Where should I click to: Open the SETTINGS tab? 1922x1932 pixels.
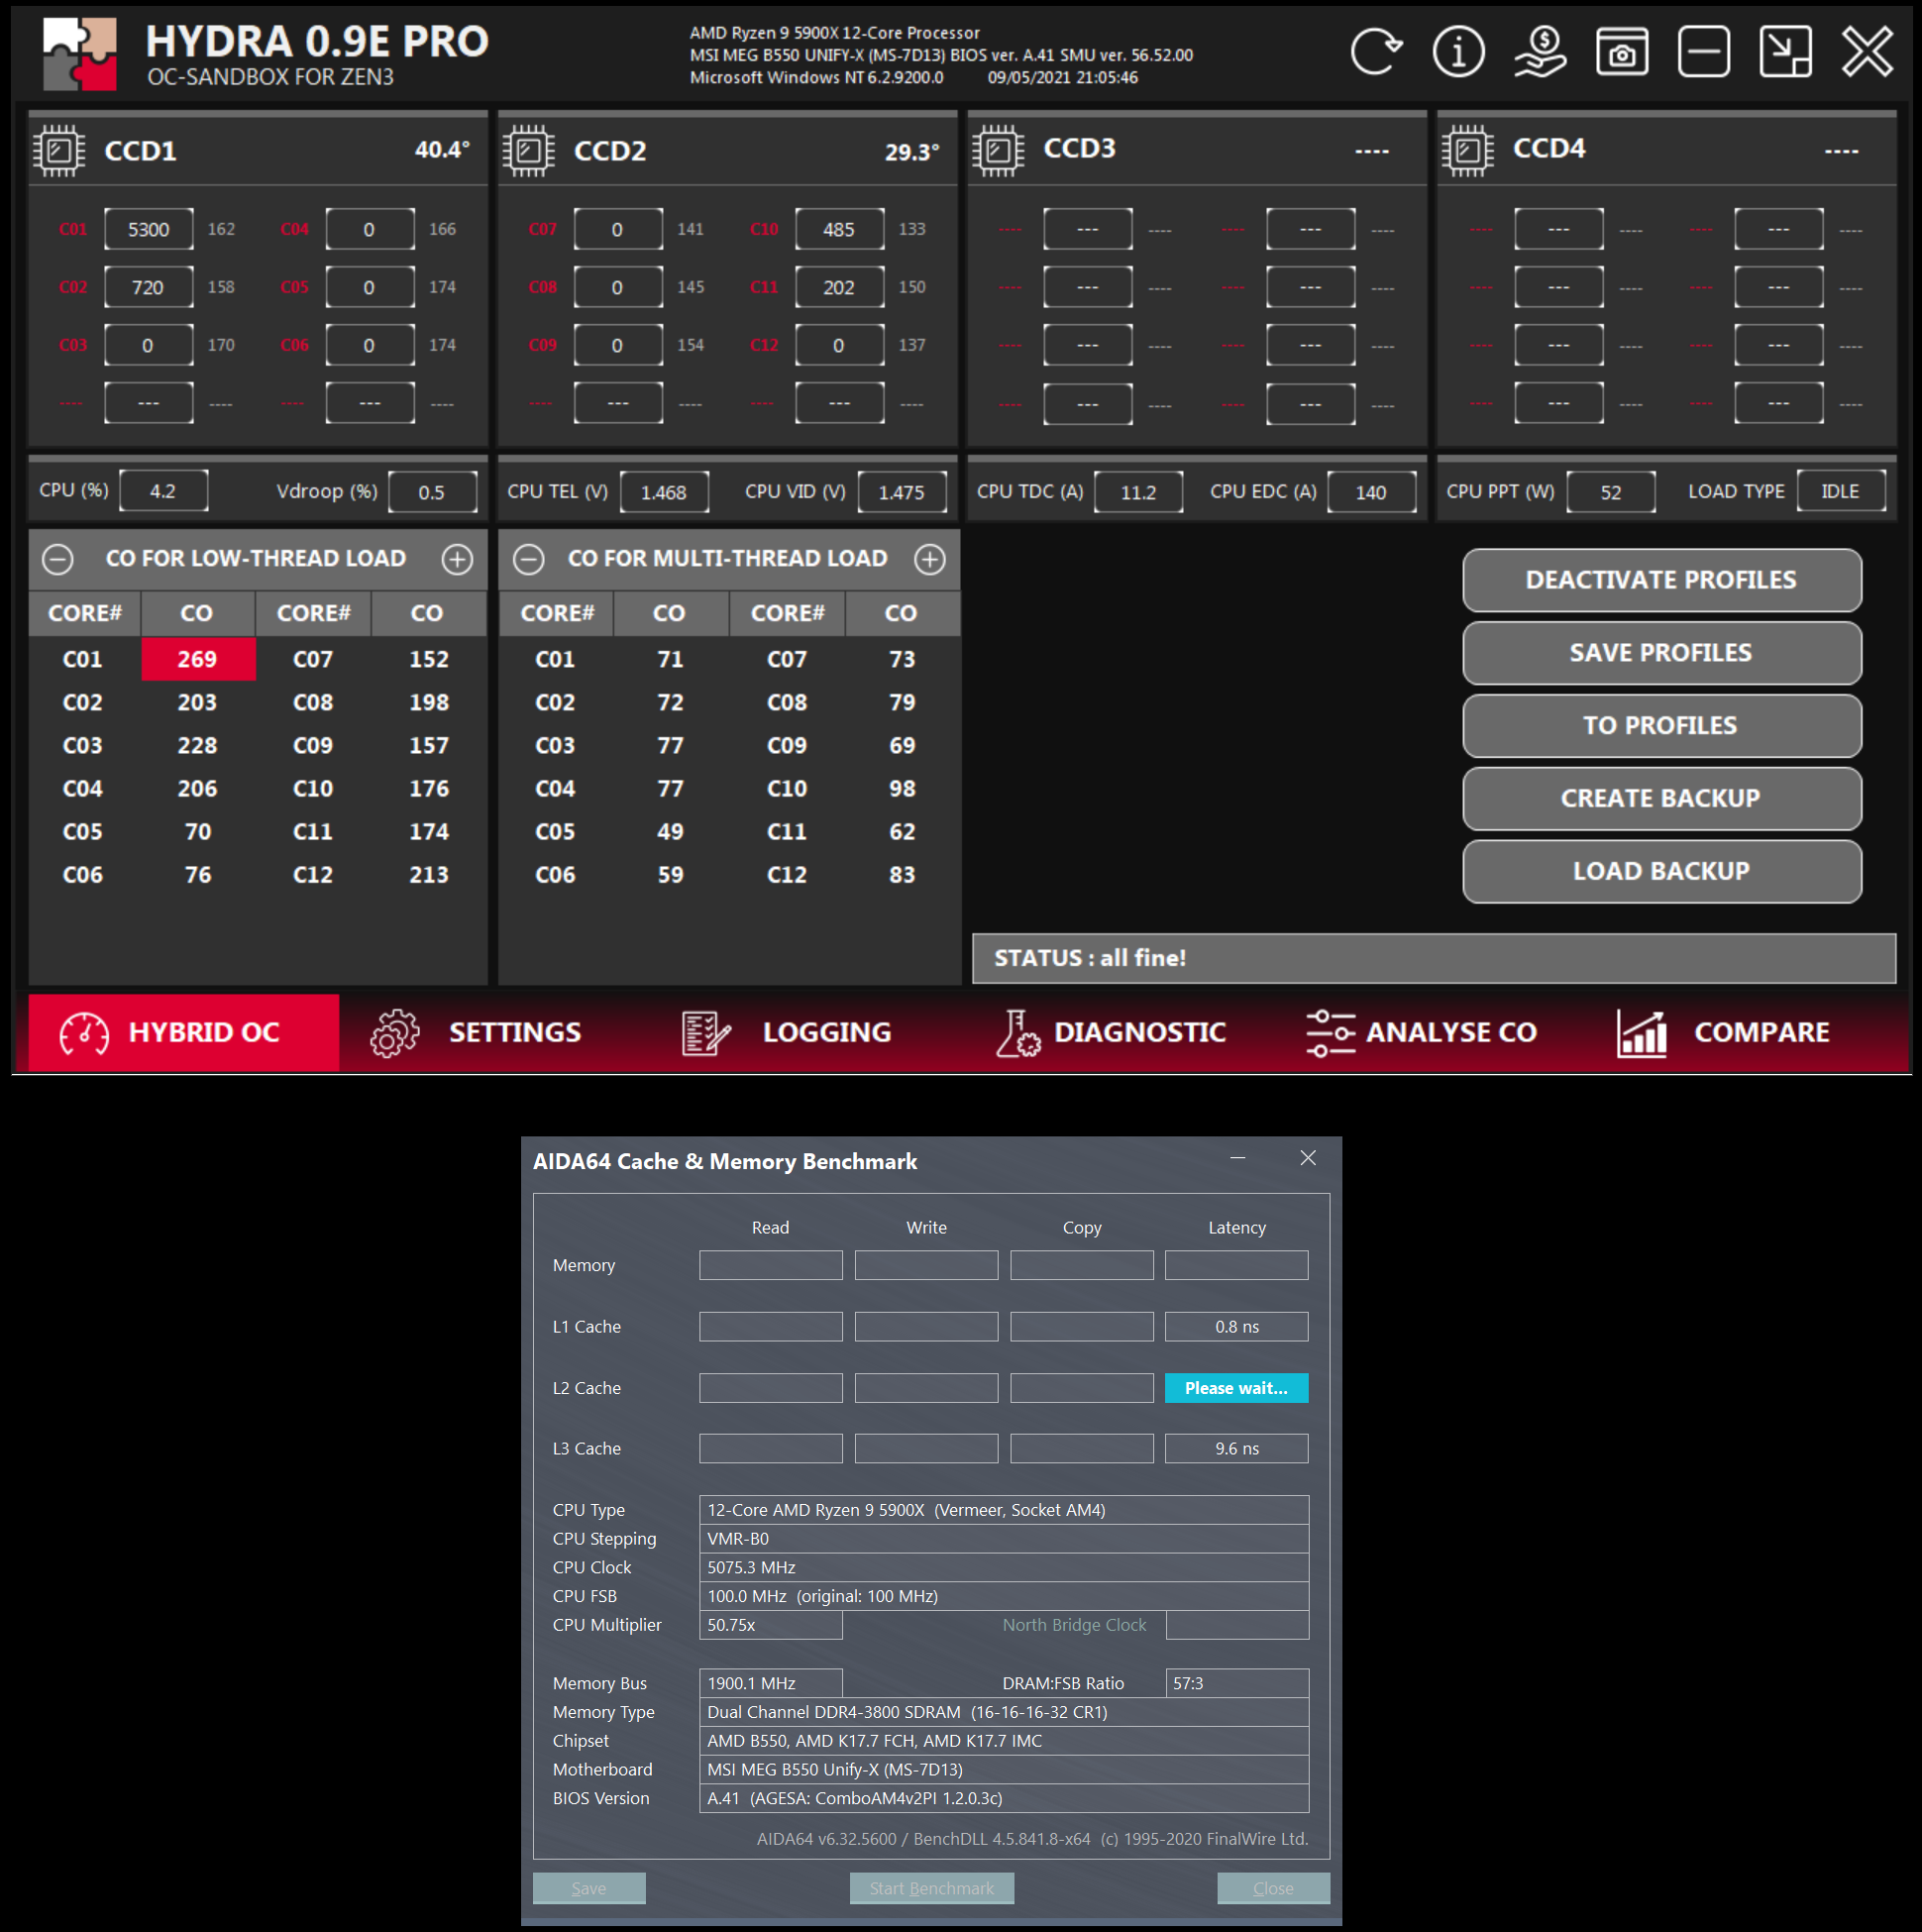coord(476,1032)
